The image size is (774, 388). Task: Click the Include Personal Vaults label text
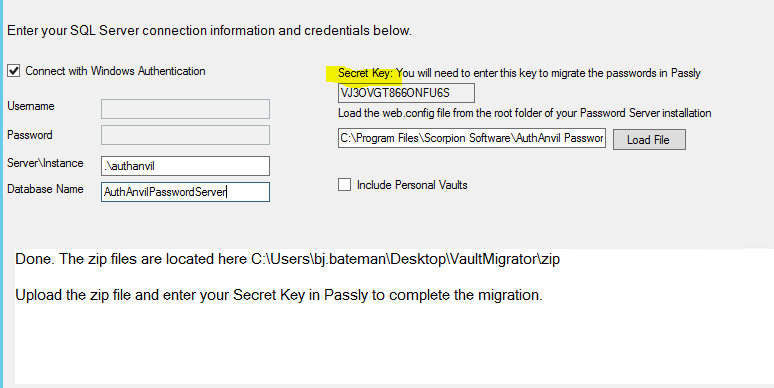(x=412, y=185)
